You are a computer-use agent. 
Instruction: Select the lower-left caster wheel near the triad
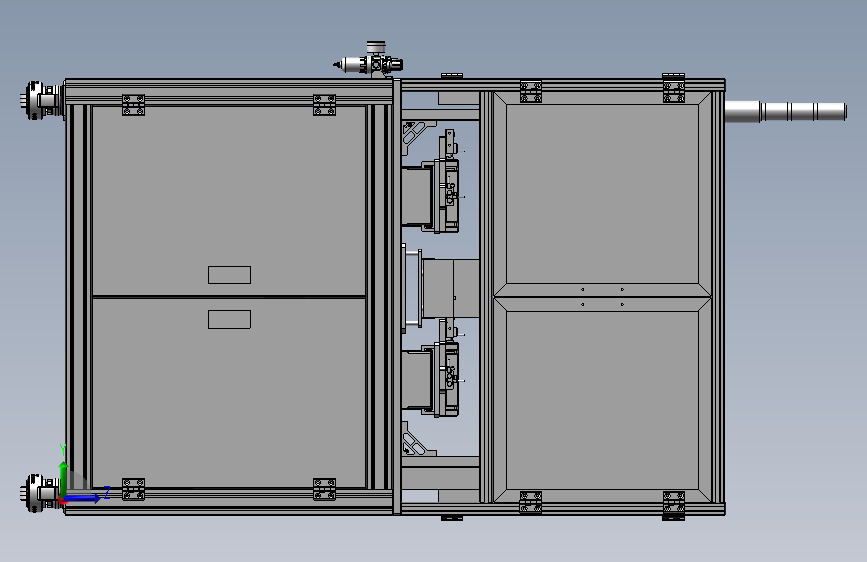pyautogui.click(x=41, y=492)
